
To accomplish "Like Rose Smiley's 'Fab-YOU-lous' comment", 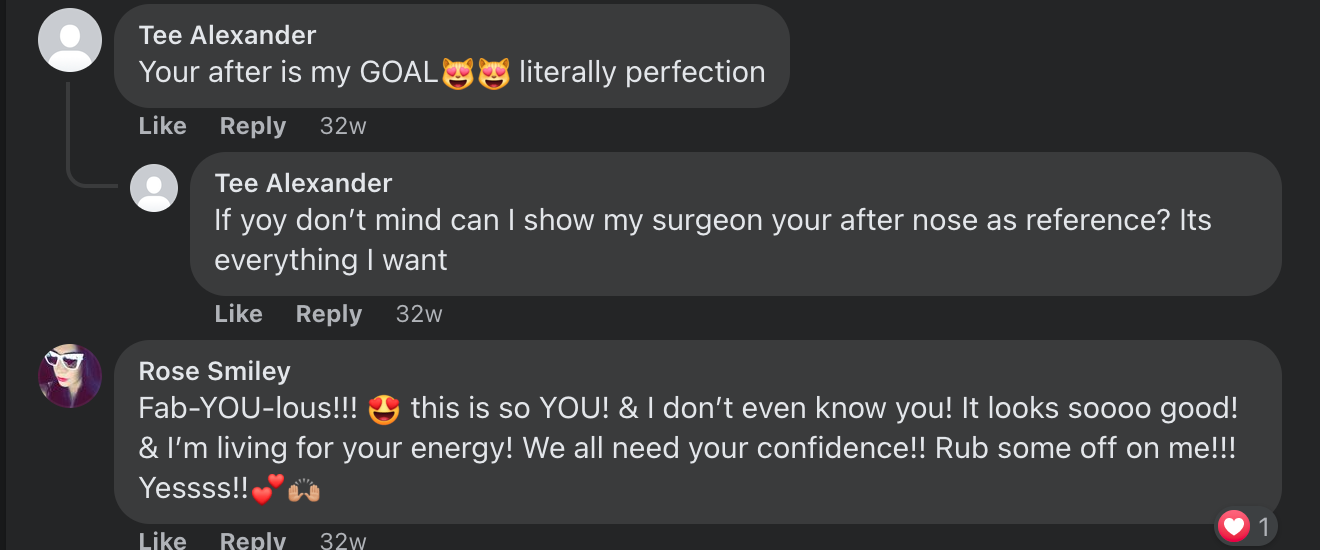I will (x=163, y=541).
